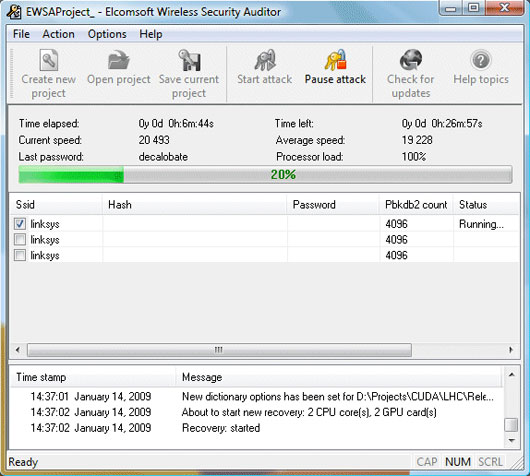Open Help topics question mark icon

[481, 61]
